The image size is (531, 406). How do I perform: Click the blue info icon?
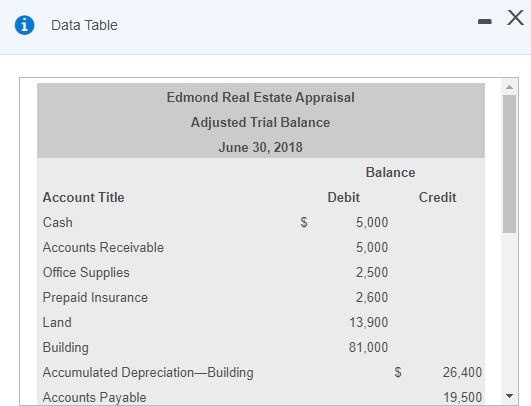coord(24,25)
